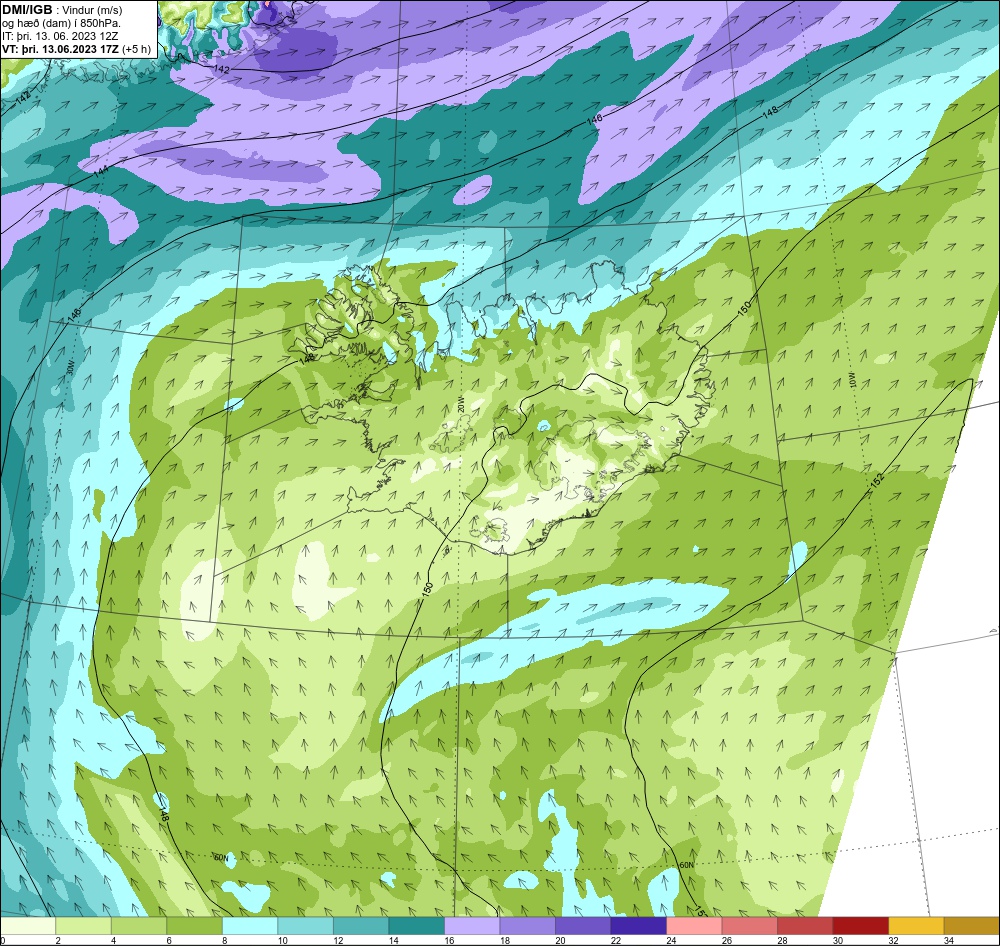This screenshot has width=1000, height=946.
Task: Choose the dark red swatch between 30 and 32
Action: pyautogui.click(x=860, y=925)
